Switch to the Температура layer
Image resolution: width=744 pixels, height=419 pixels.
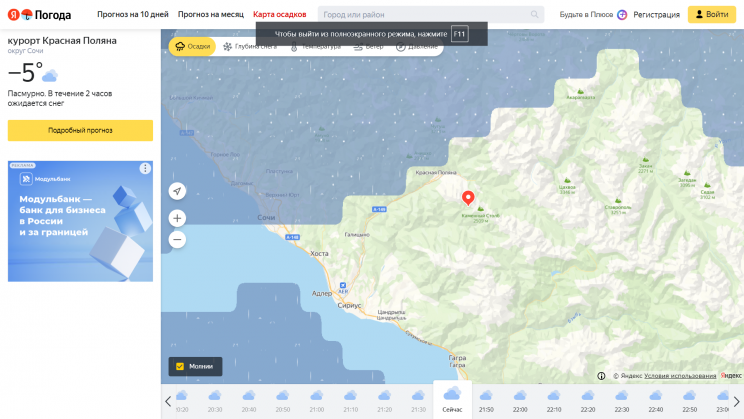pyautogui.click(x=316, y=47)
